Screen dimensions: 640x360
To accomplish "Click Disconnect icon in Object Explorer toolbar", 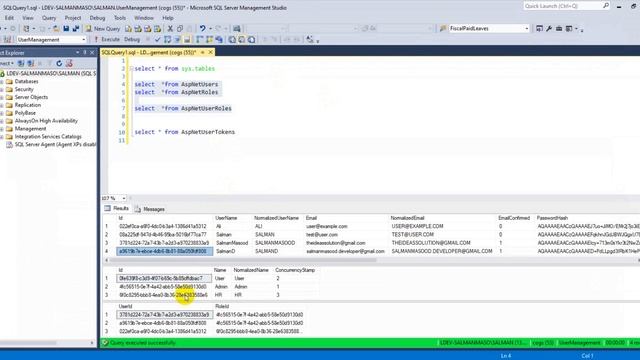I will pos(31,63).
